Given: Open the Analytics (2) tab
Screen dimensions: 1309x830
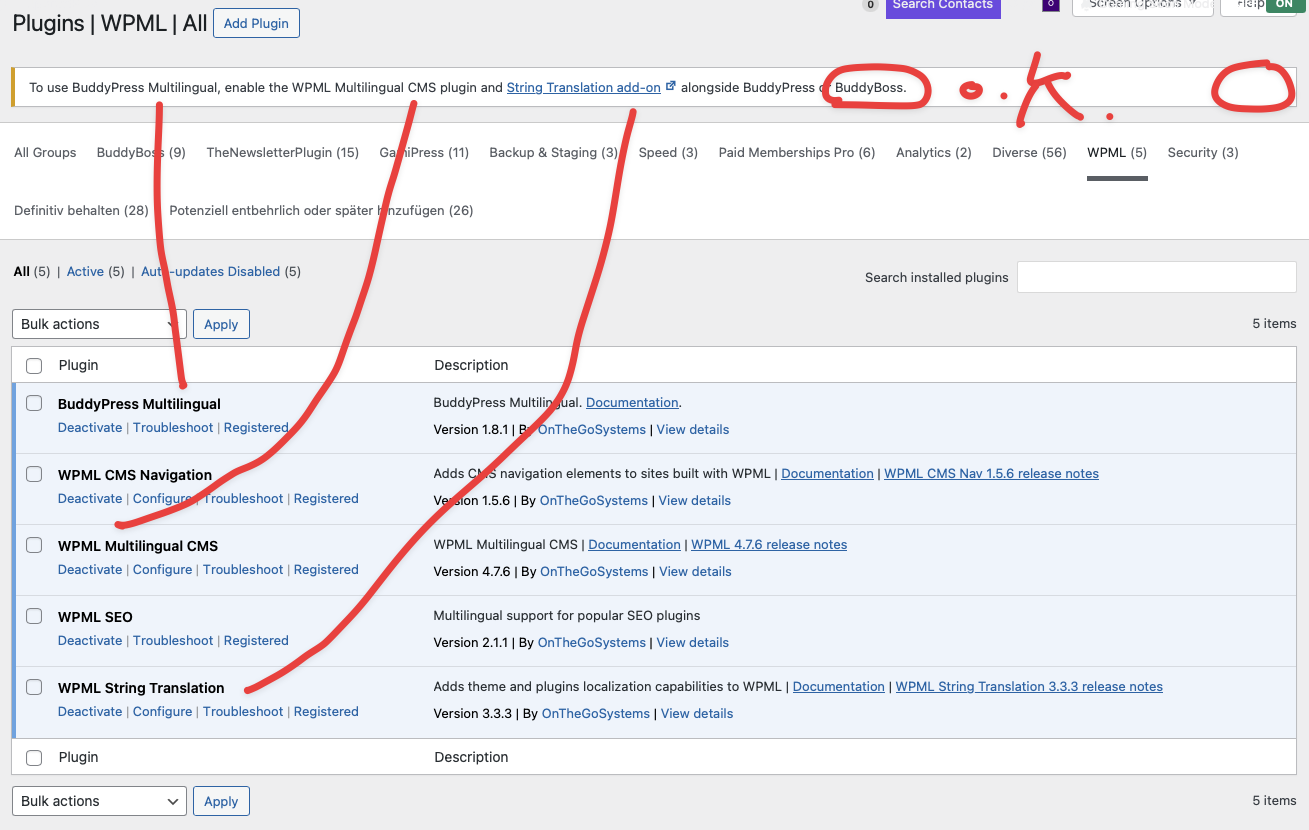Looking at the screenshot, I should click(934, 153).
